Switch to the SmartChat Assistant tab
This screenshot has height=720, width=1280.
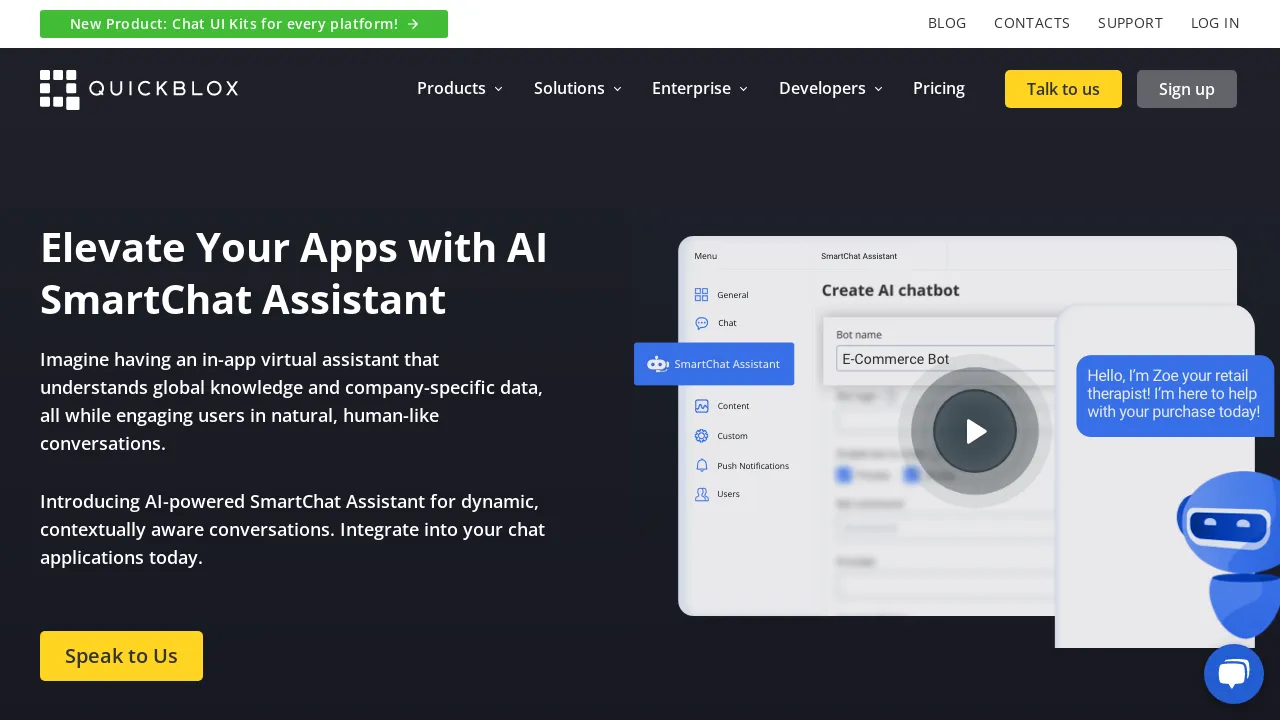(x=858, y=256)
